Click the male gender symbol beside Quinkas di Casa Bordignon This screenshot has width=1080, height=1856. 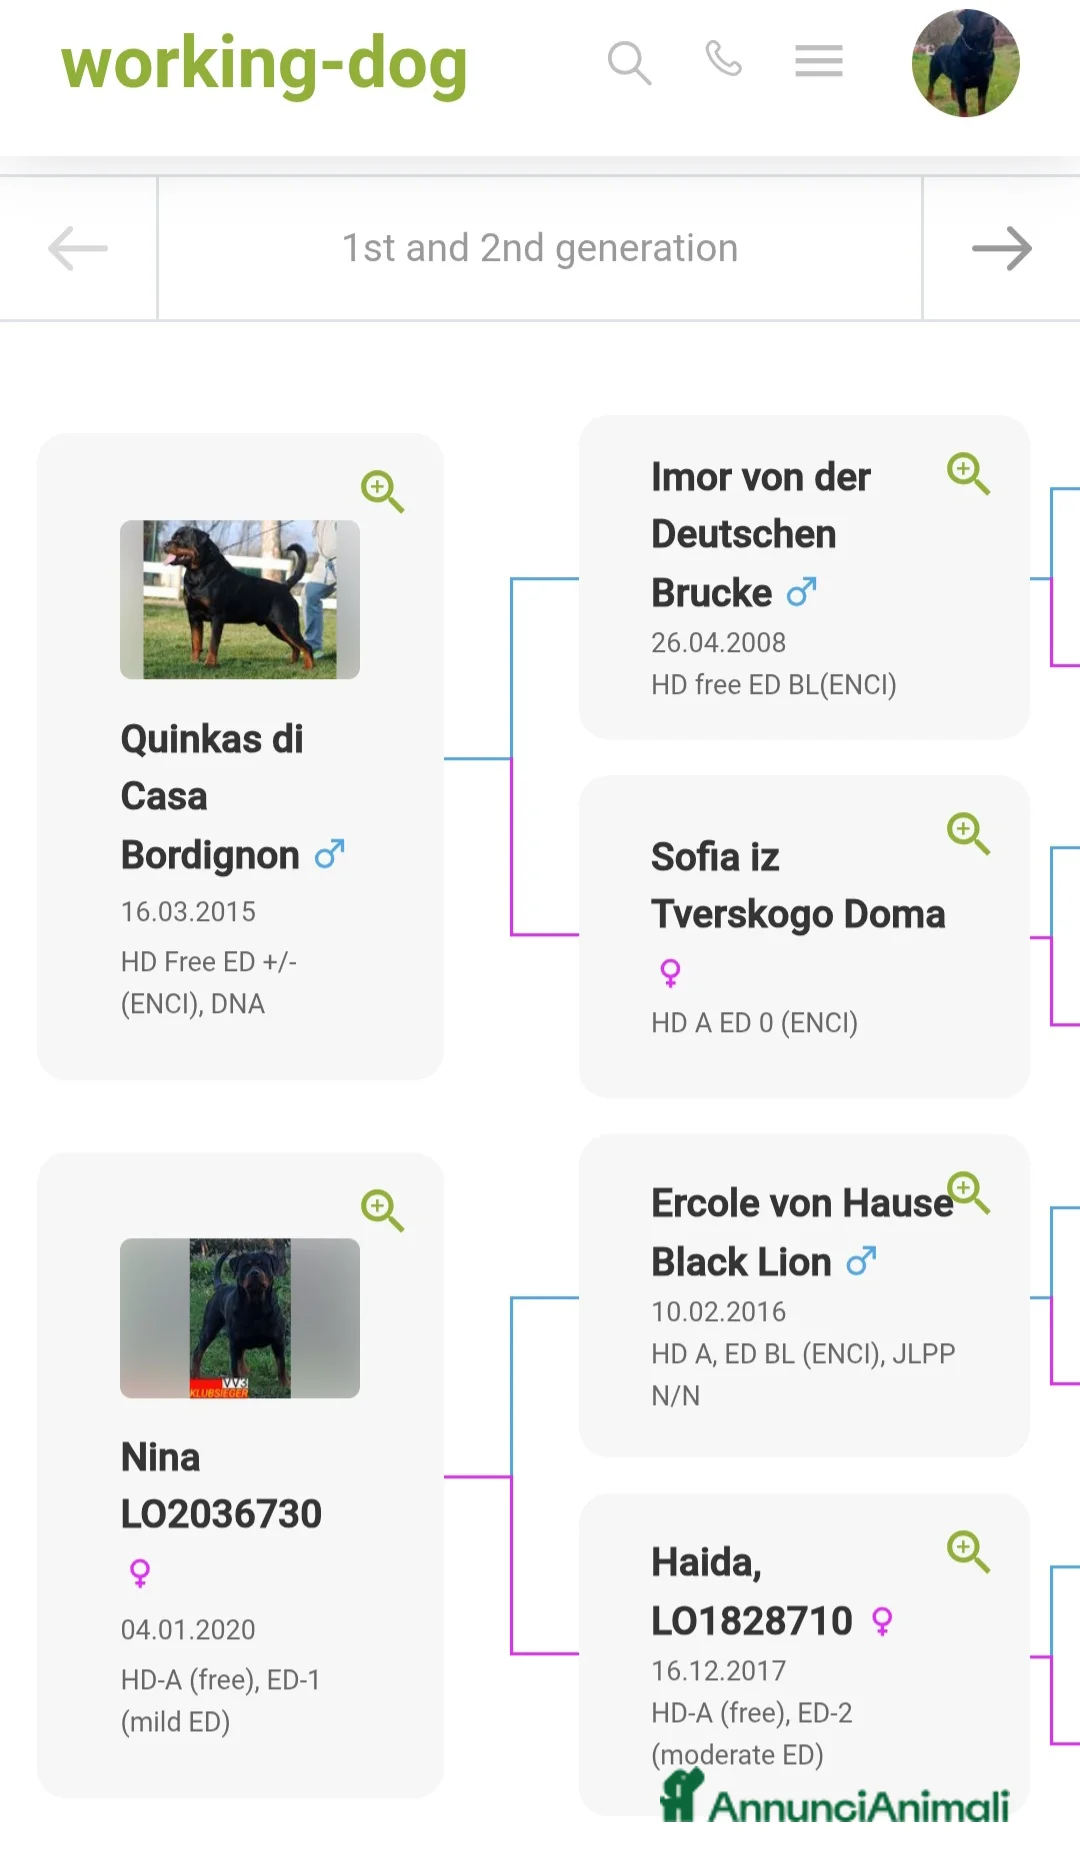click(x=328, y=854)
